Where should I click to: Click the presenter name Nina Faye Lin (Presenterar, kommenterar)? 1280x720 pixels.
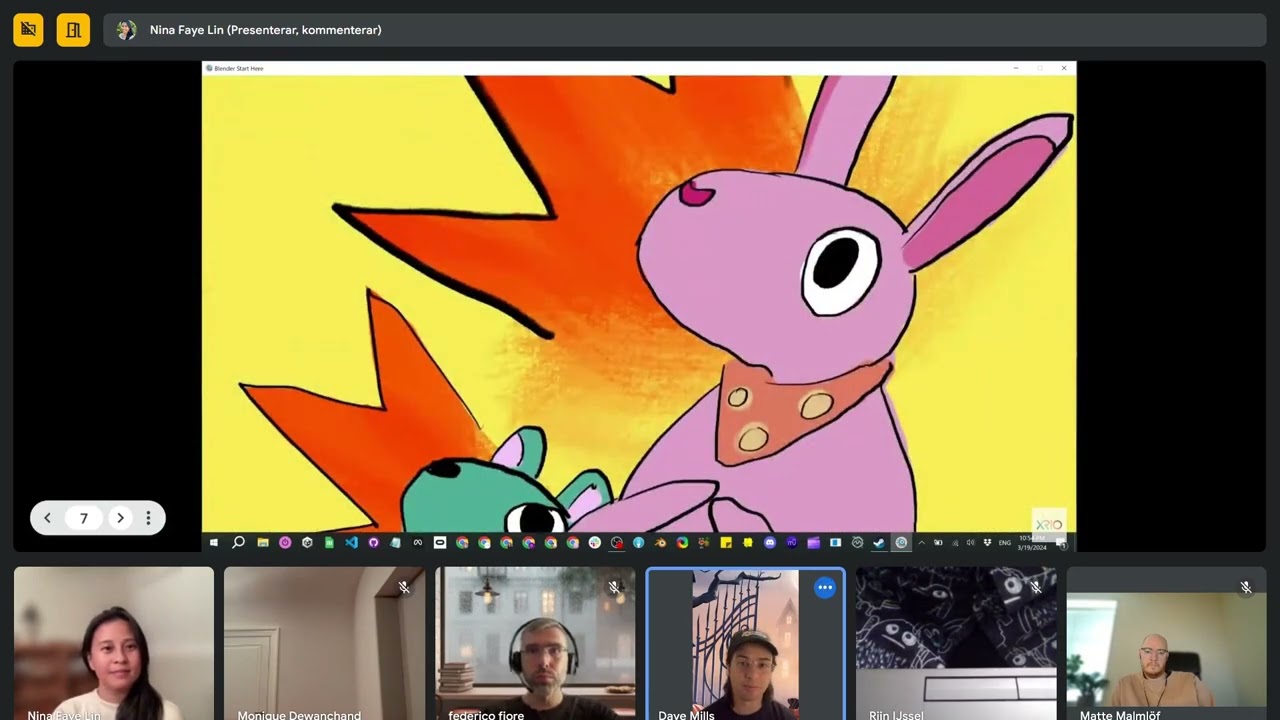pyautogui.click(x=266, y=30)
